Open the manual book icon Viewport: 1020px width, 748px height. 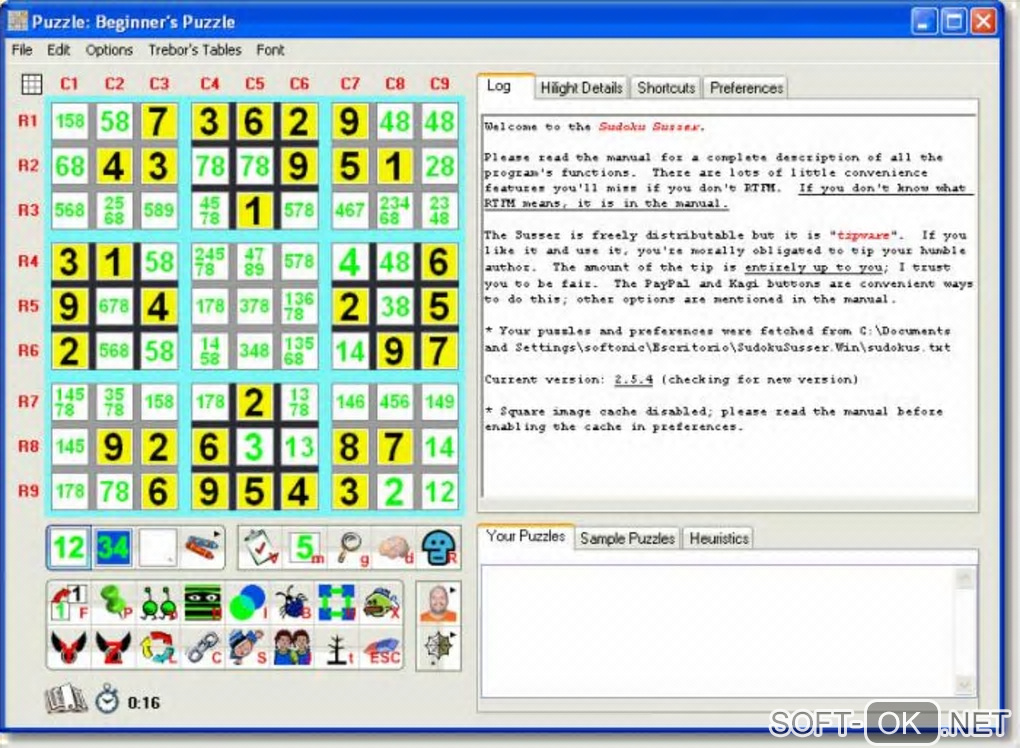click(x=66, y=701)
